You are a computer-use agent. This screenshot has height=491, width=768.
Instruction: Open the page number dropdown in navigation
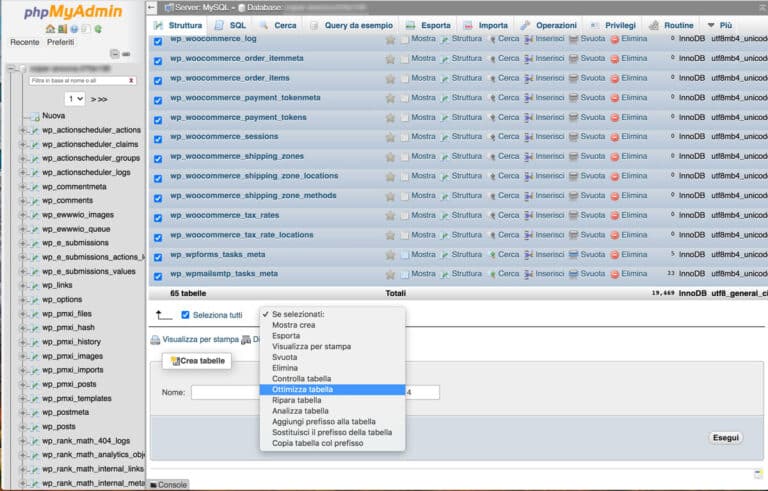click(74, 99)
